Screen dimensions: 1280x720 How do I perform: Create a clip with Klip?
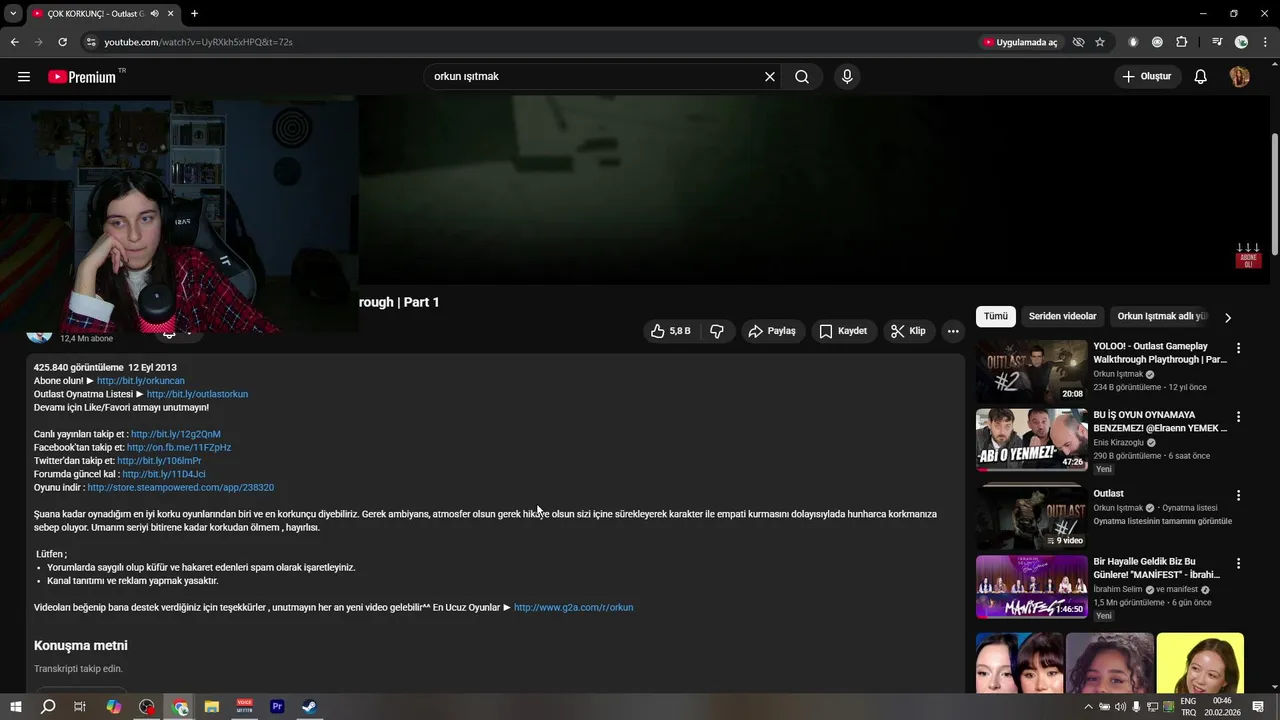(909, 331)
